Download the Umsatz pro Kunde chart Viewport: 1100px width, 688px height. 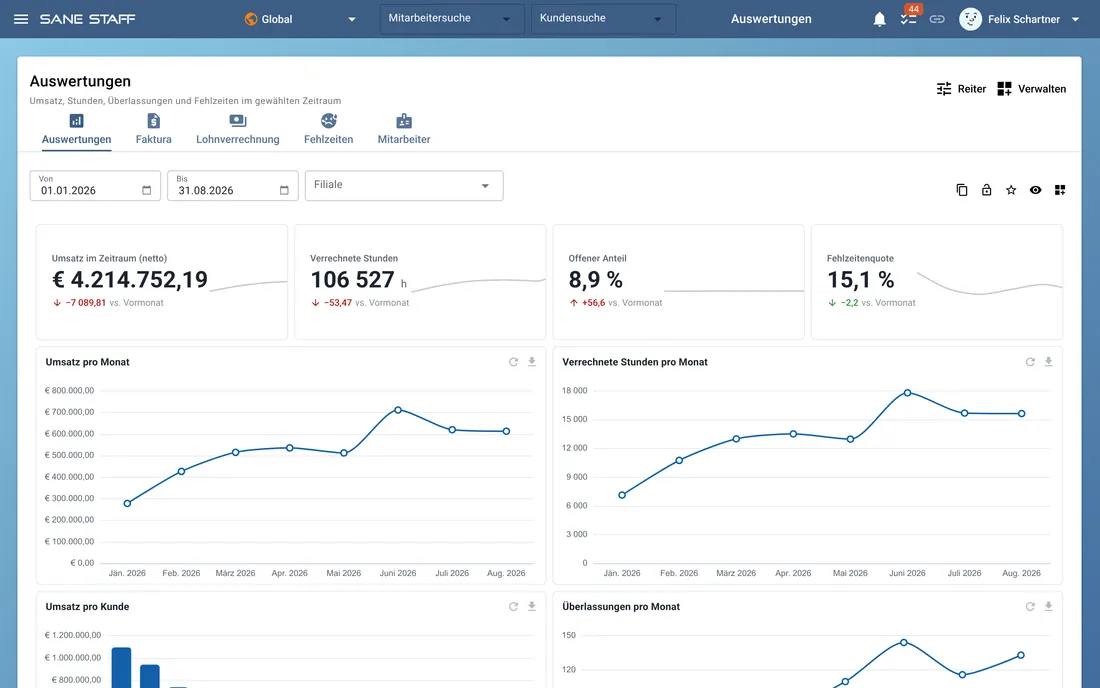click(x=532, y=607)
